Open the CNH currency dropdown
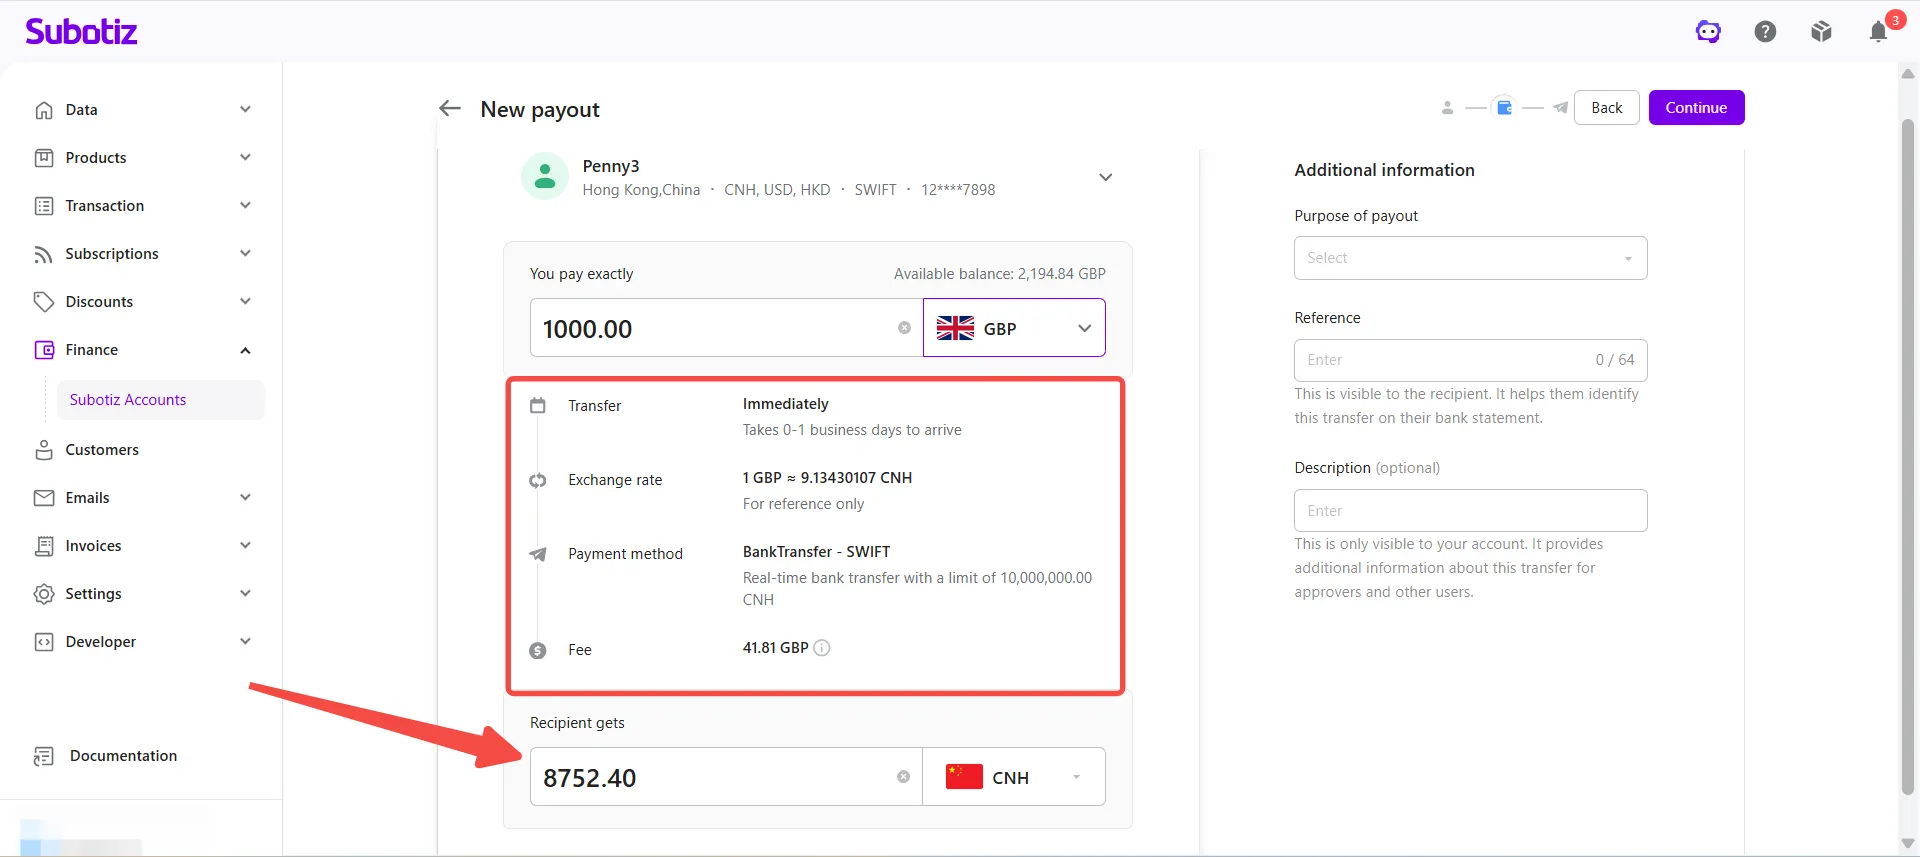Image resolution: width=1920 pixels, height=857 pixels. click(1014, 777)
